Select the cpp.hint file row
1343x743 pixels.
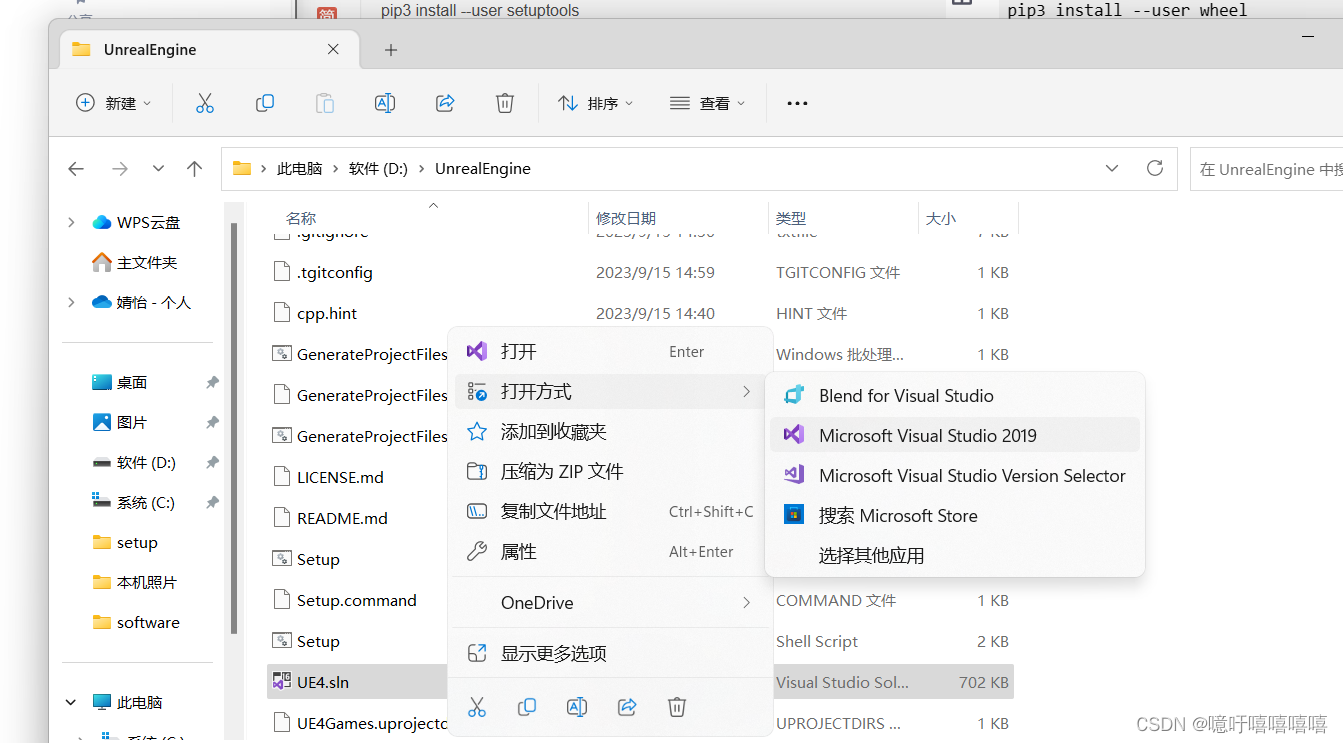(640, 313)
